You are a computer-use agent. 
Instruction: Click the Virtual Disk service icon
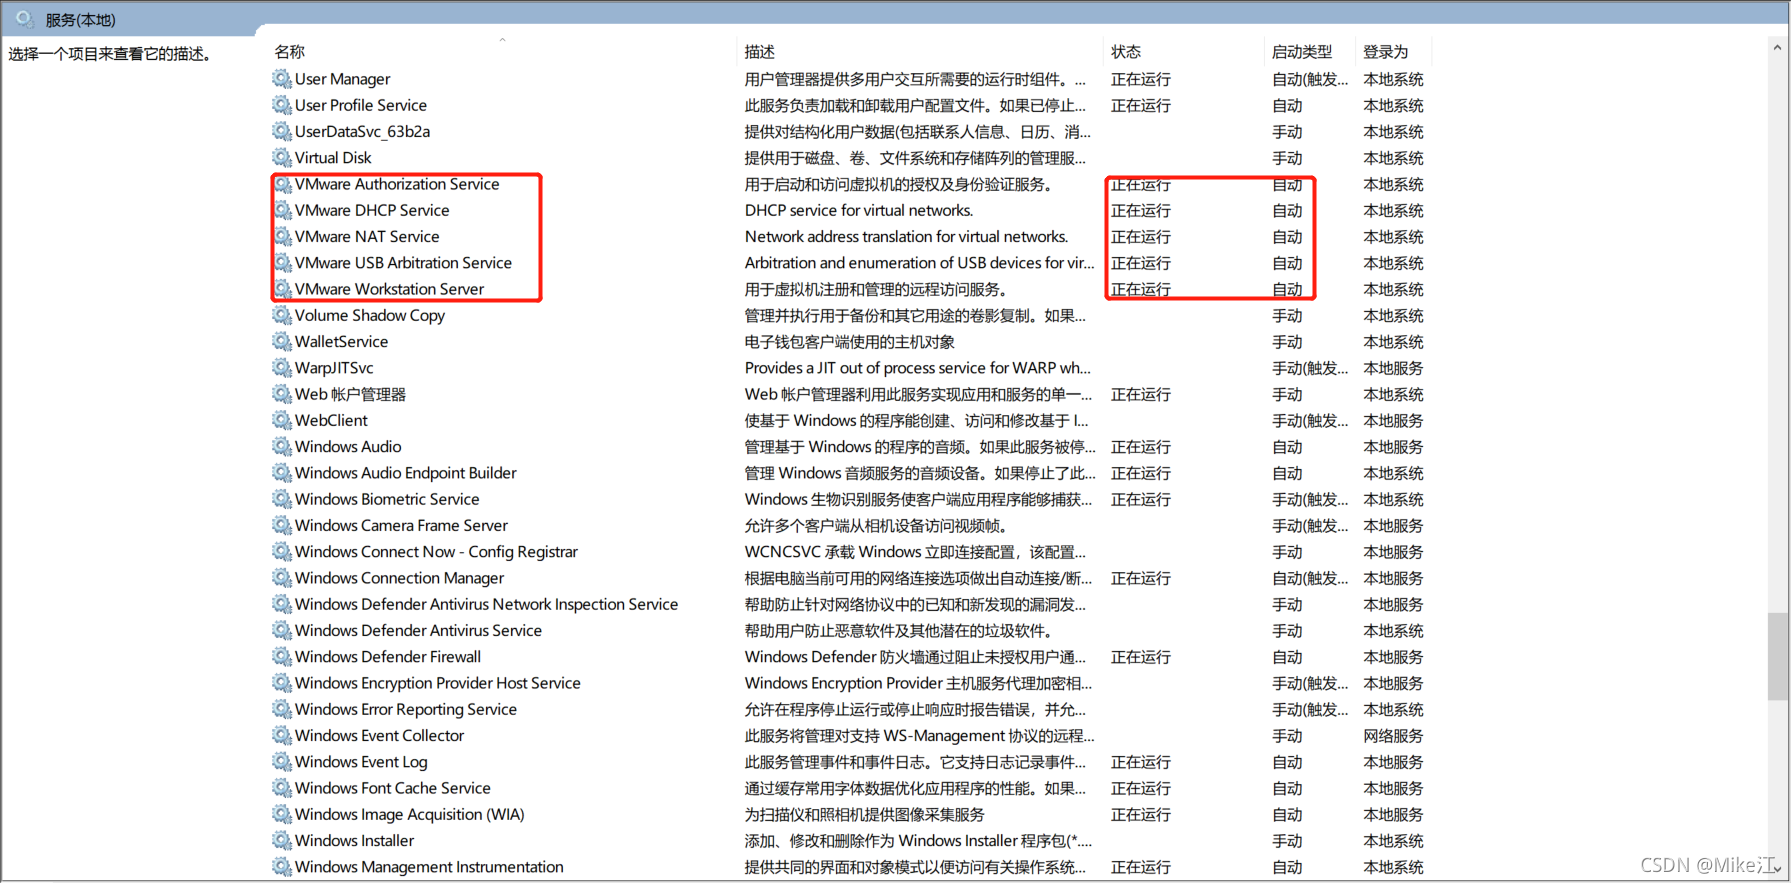281,157
